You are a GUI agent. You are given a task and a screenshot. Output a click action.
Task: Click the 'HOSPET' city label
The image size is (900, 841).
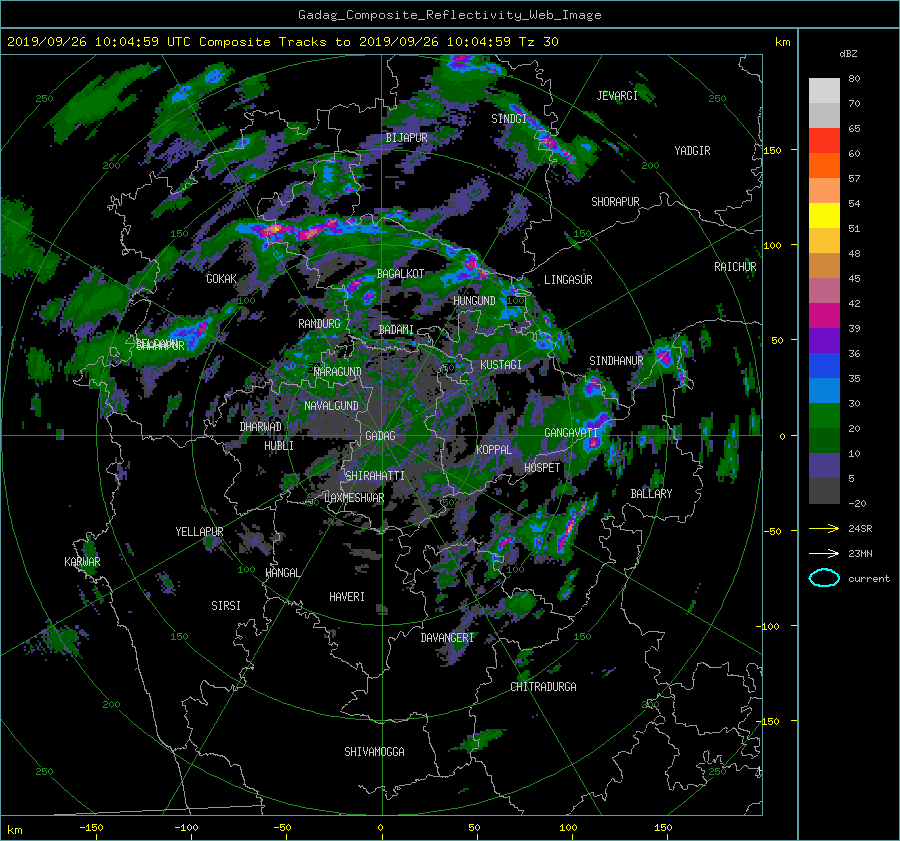(x=542, y=468)
